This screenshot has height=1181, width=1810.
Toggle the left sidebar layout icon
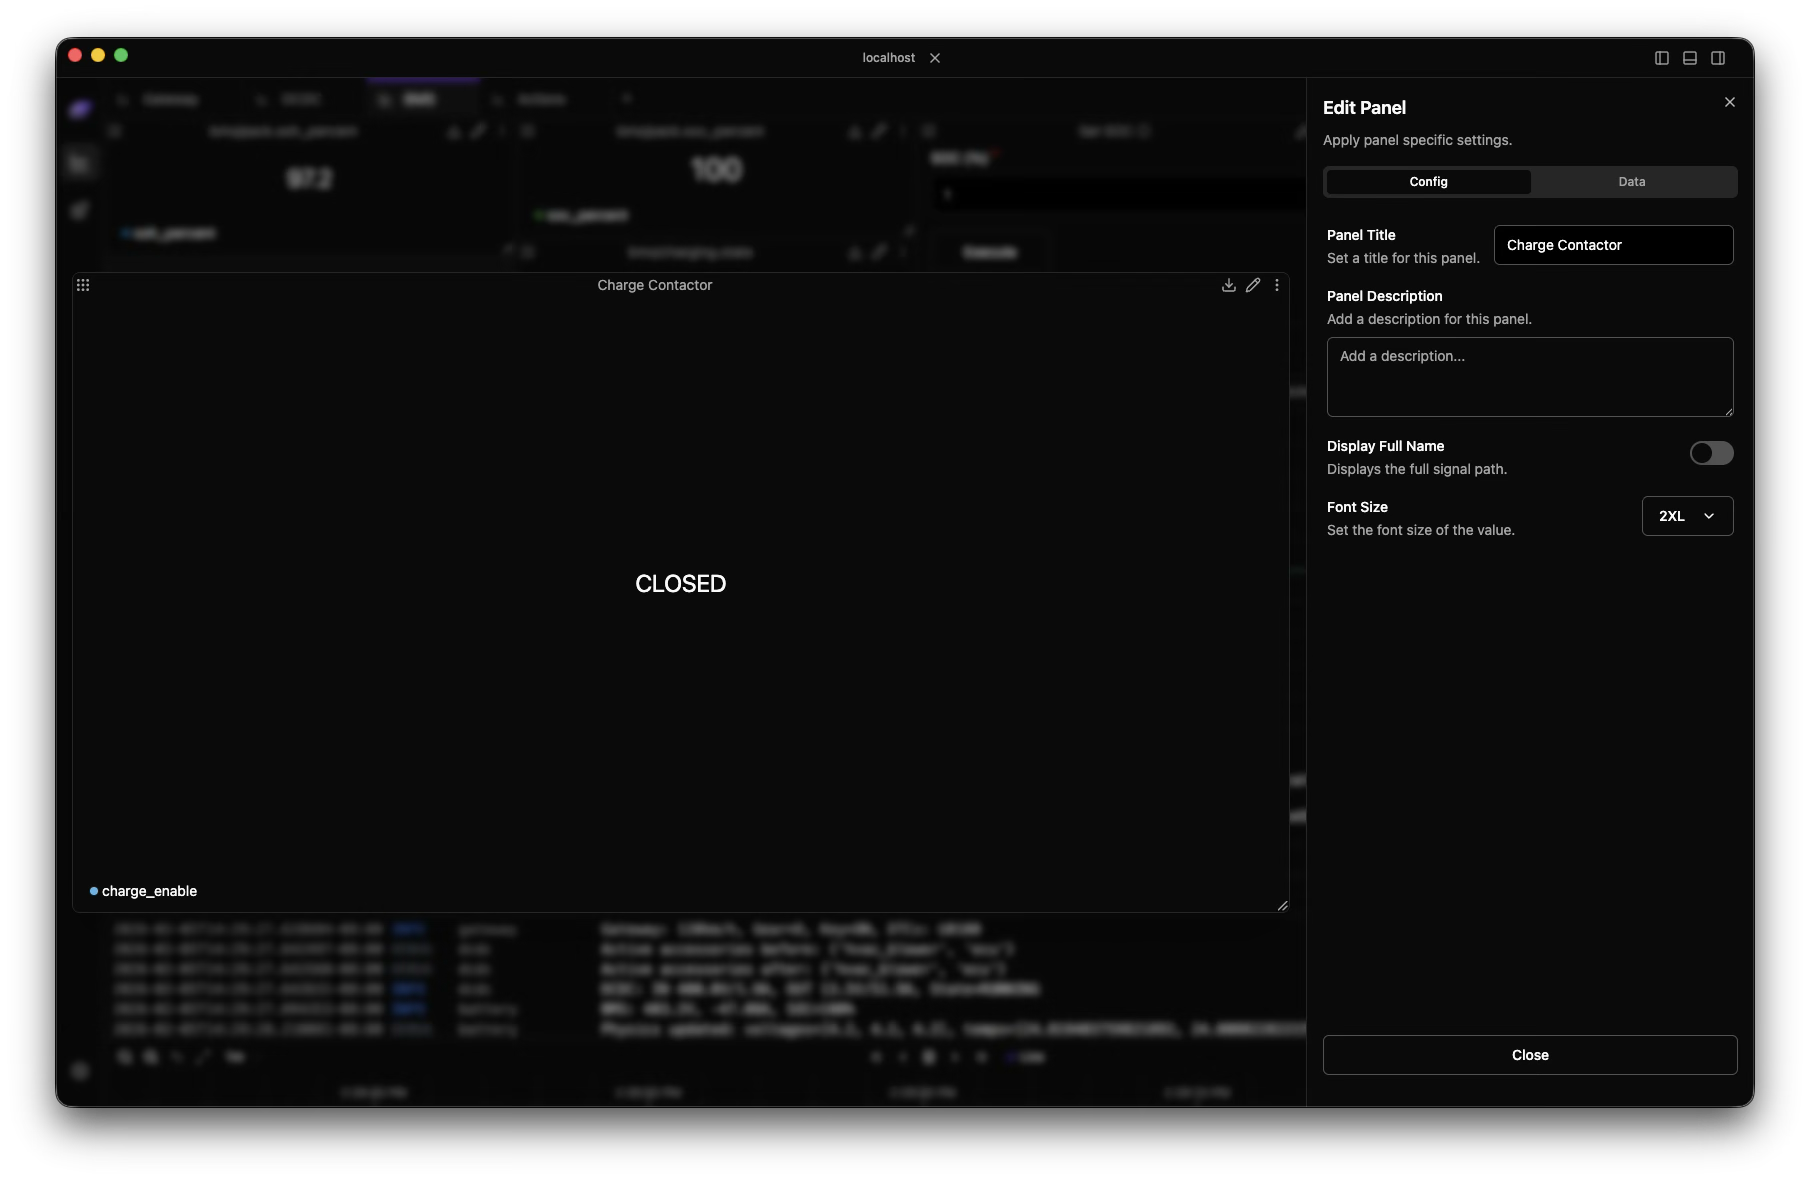(x=1662, y=58)
